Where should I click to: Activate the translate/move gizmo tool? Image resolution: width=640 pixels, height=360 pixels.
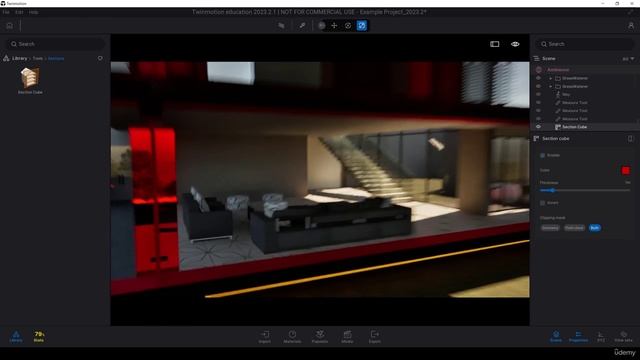(334, 26)
